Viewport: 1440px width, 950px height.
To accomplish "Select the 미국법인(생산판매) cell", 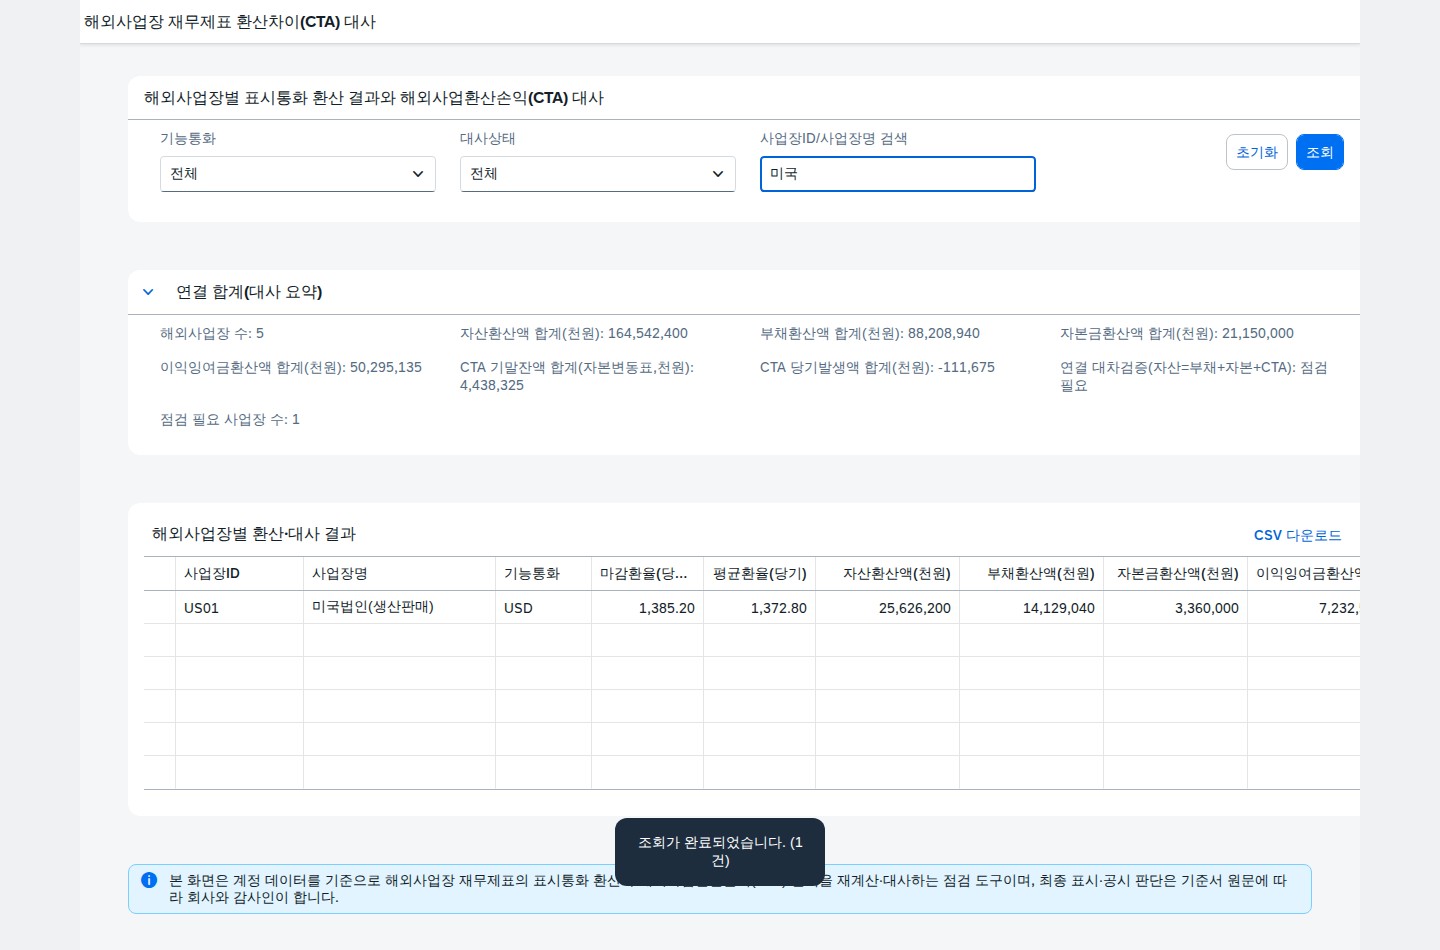I will [399, 607].
